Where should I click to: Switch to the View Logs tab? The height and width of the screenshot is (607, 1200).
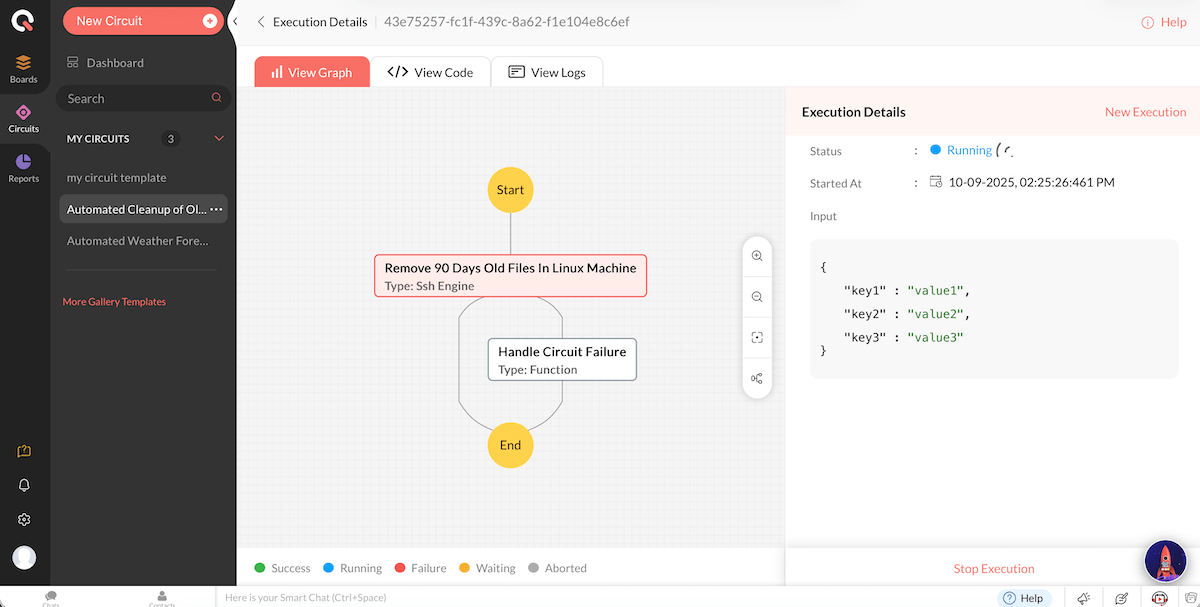(x=547, y=72)
